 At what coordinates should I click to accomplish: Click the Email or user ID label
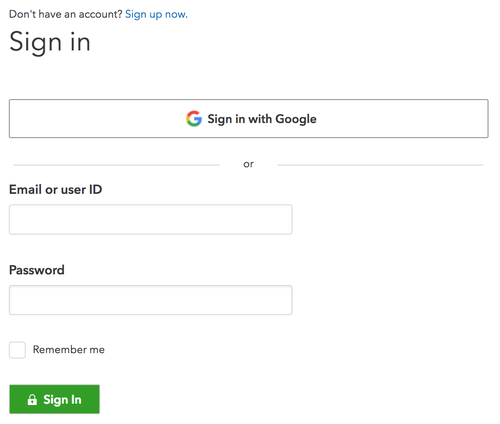coord(56,189)
